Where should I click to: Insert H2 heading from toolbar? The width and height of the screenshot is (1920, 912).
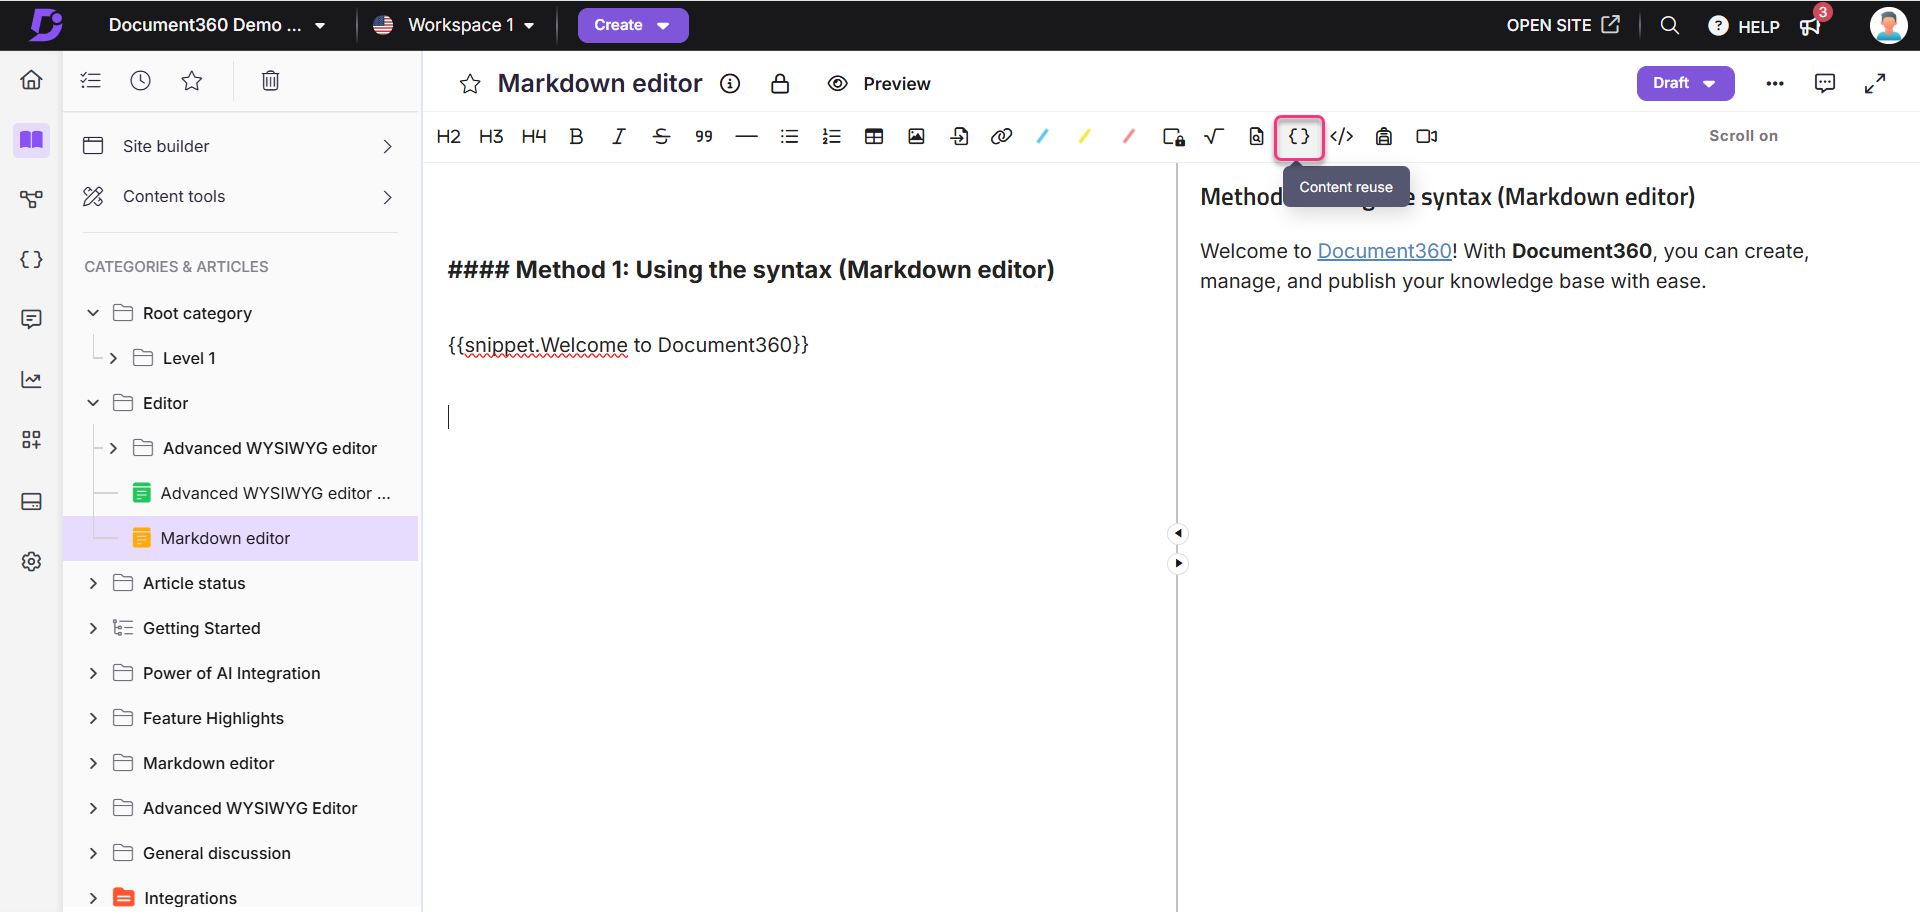(x=448, y=136)
